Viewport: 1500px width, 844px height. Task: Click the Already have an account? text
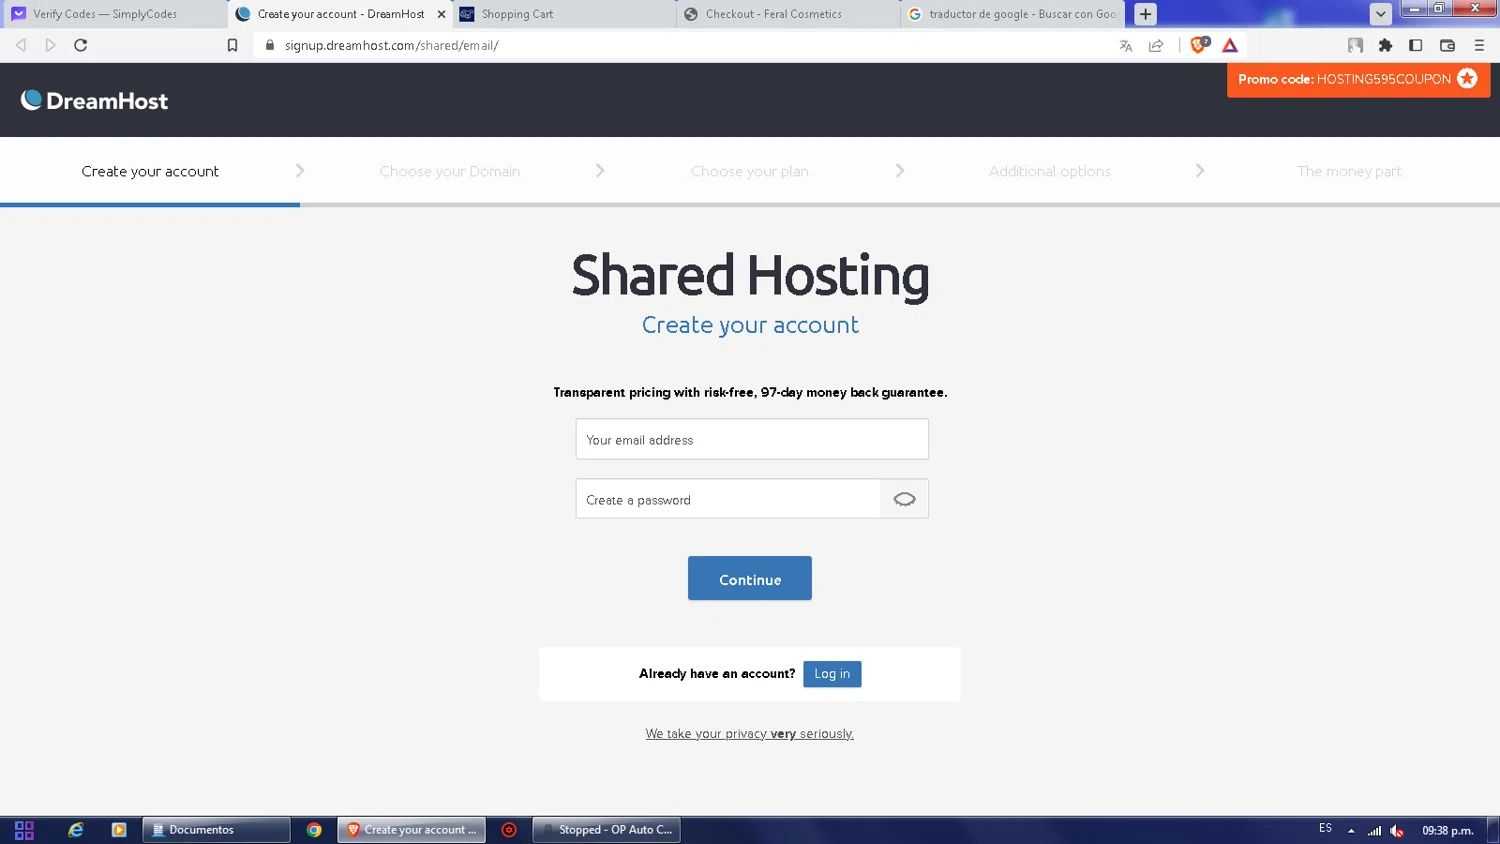717,674
